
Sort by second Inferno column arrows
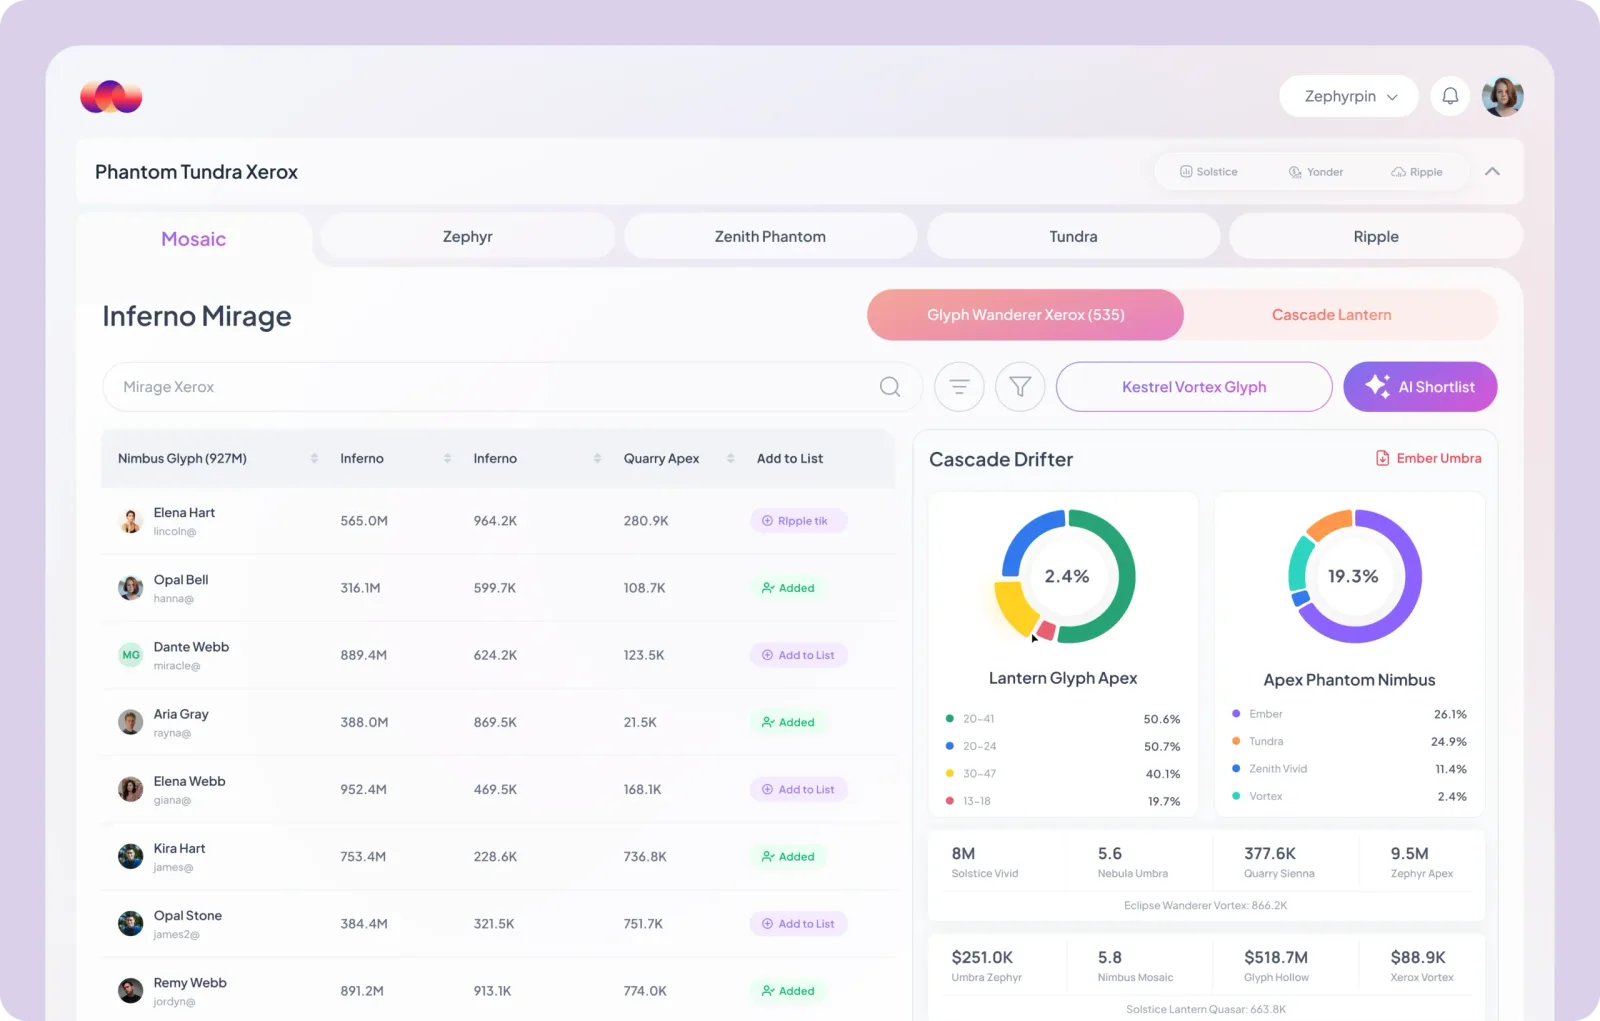point(597,458)
